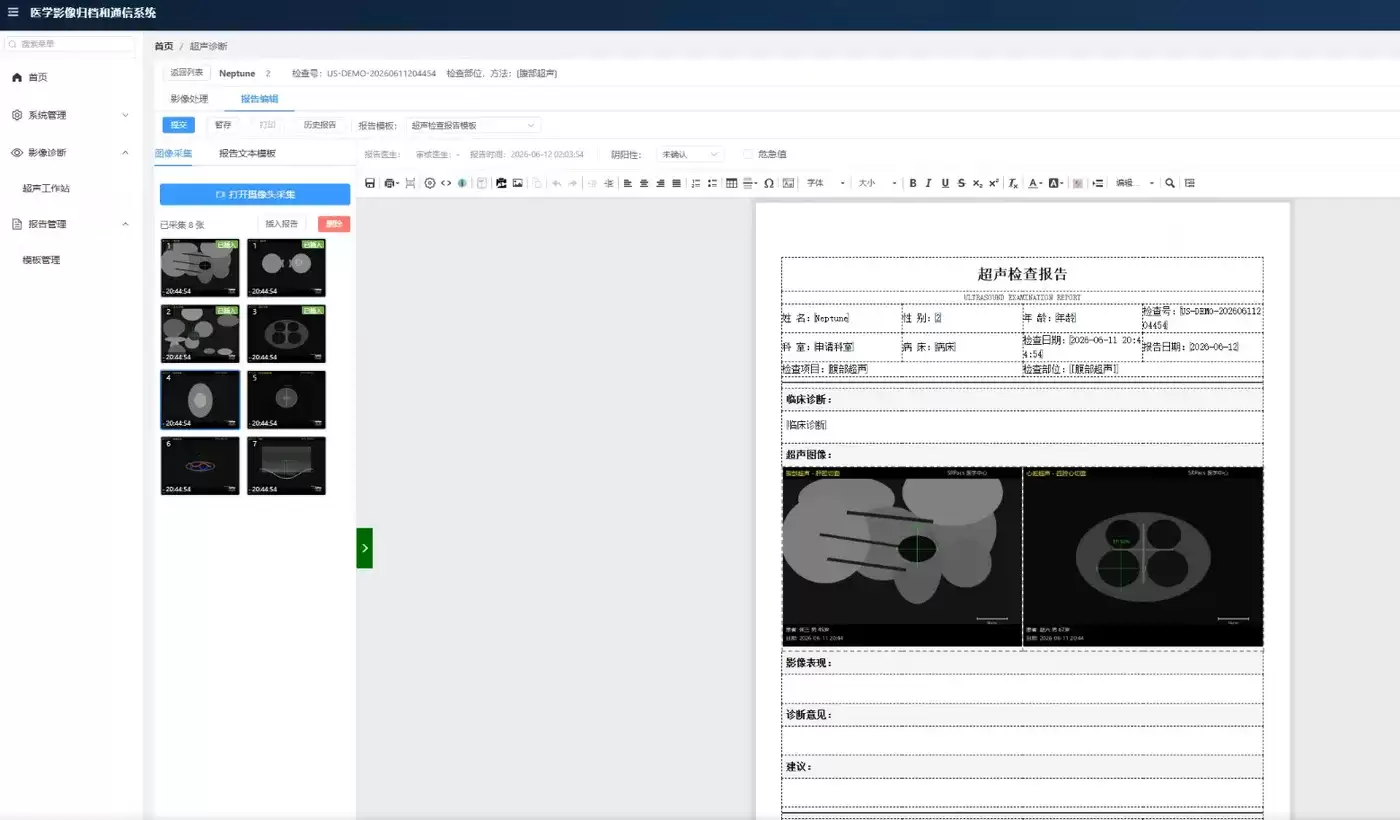This screenshot has width=1400, height=820.
Task: Switch to the 影像处理 tab
Action: click(189, 99)
